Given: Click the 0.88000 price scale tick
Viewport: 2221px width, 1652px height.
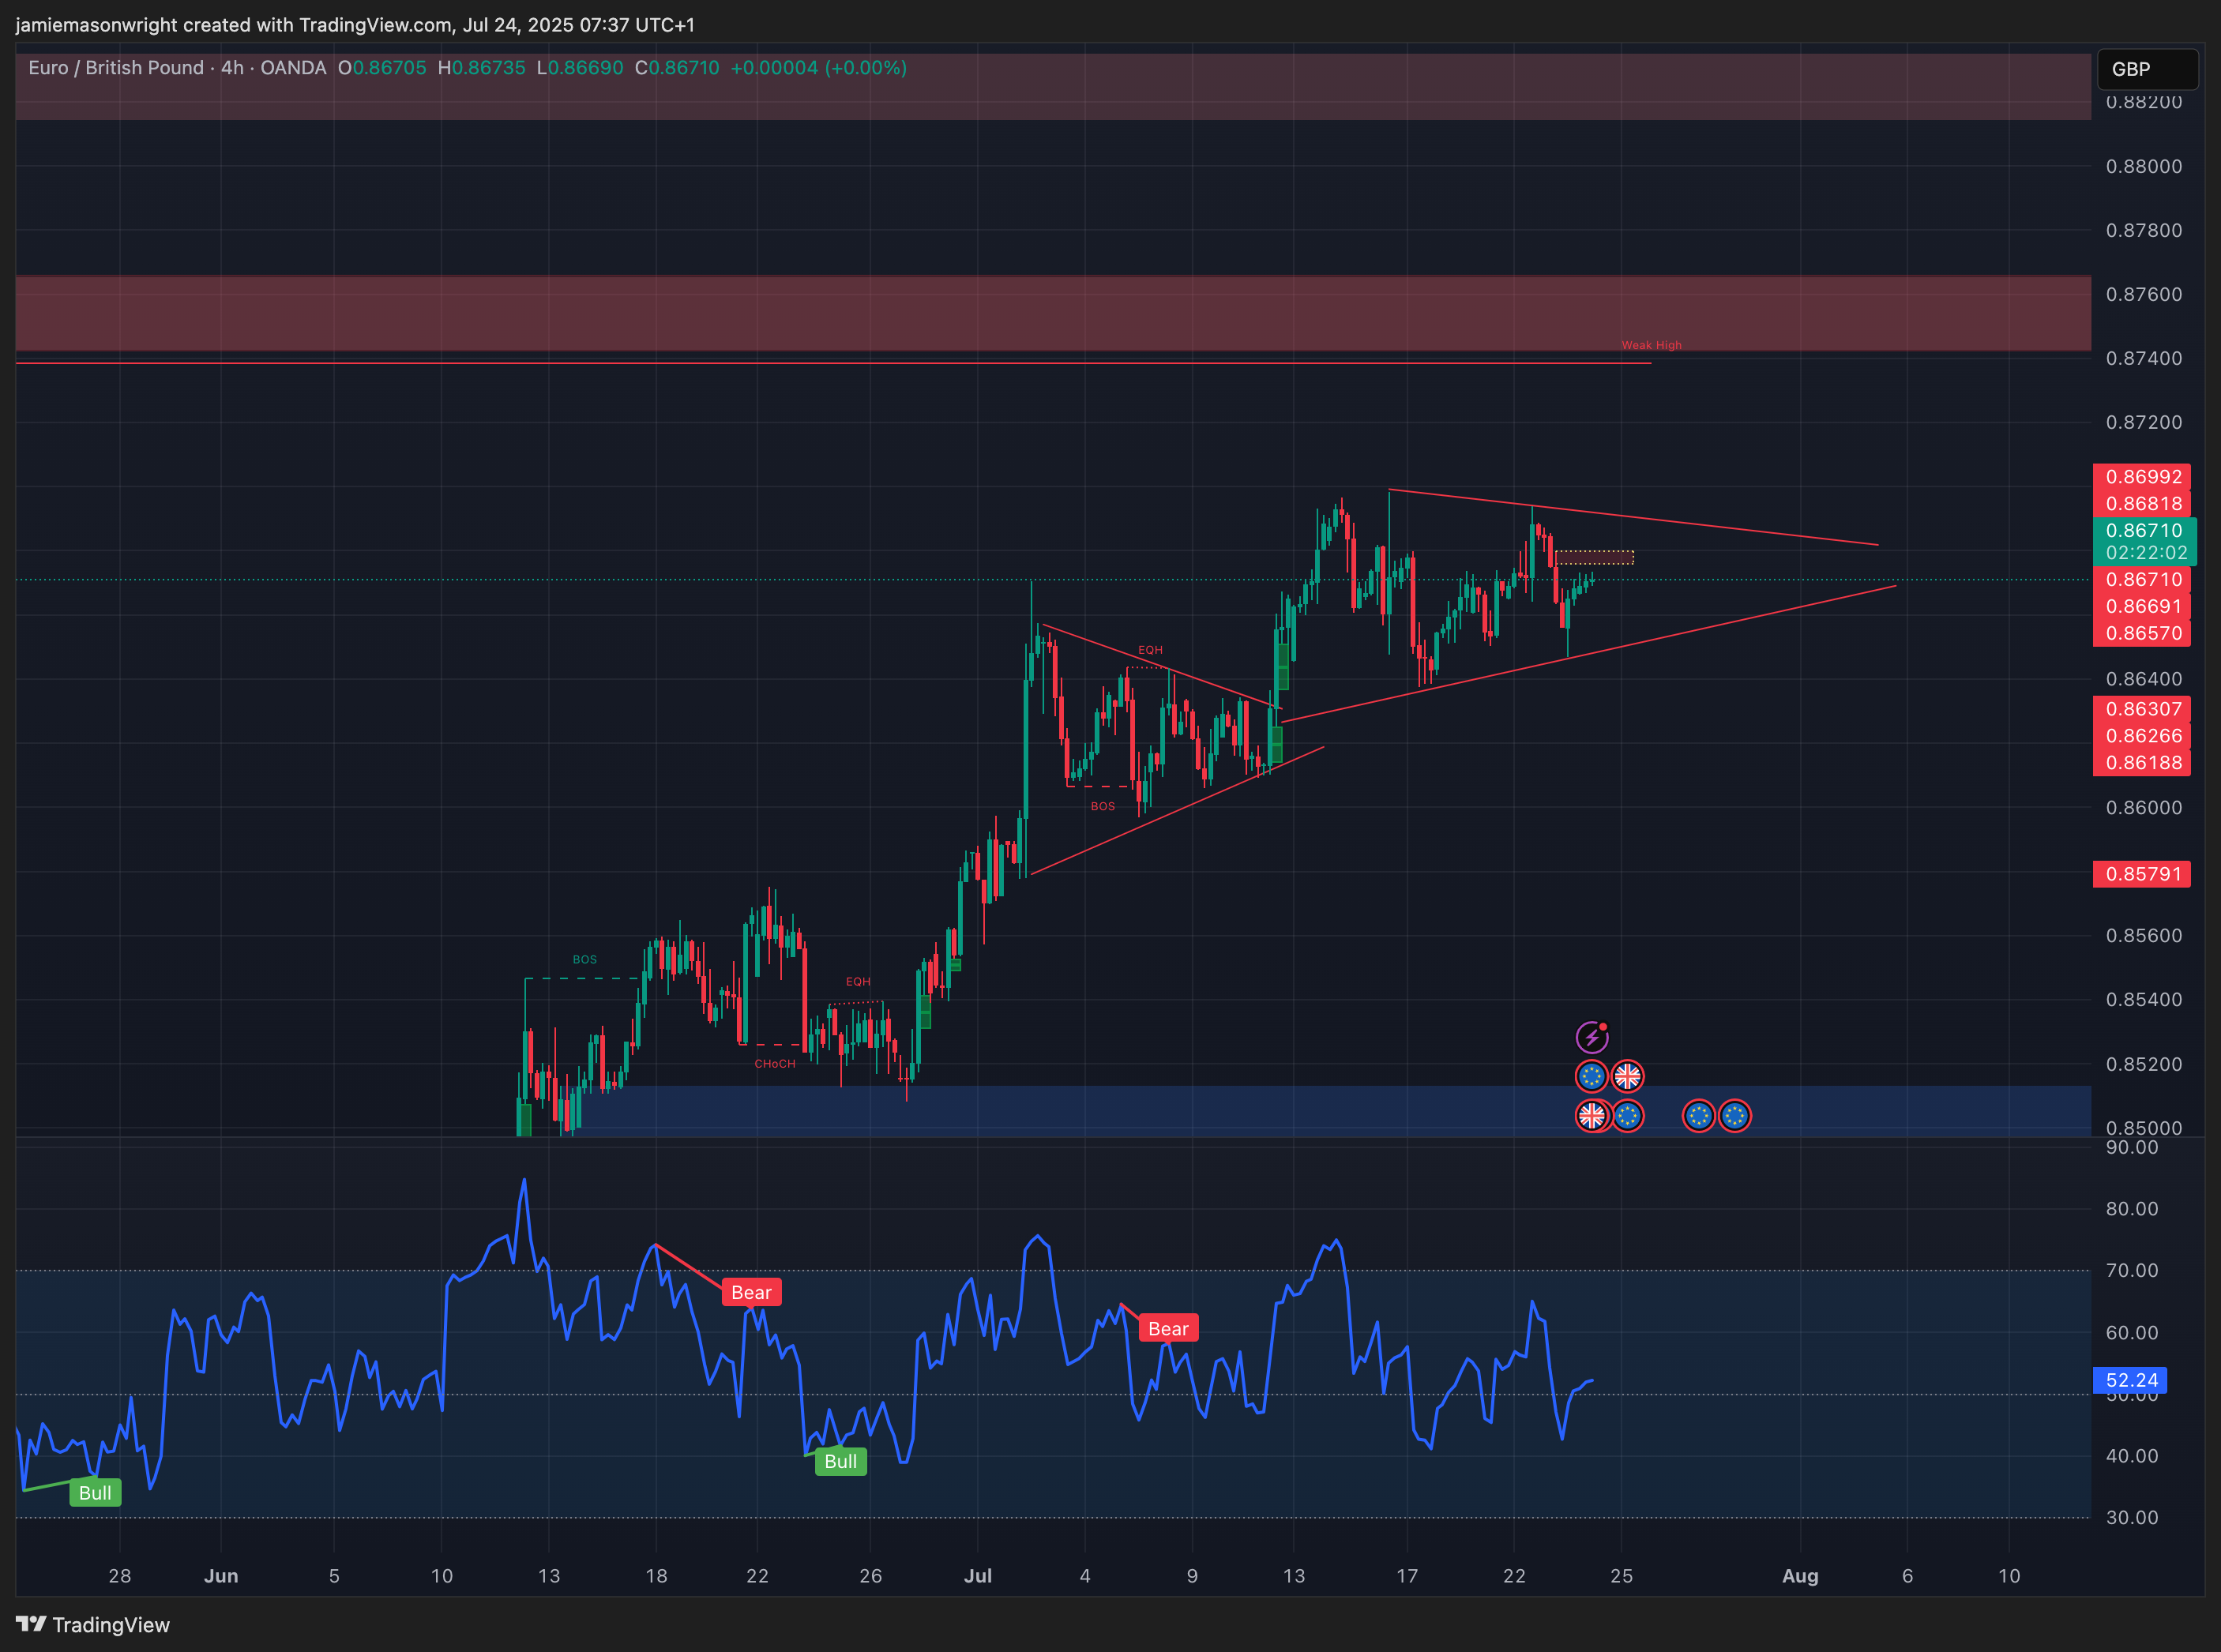Looking at the screenshot, I should click(x=2144, y=166).
